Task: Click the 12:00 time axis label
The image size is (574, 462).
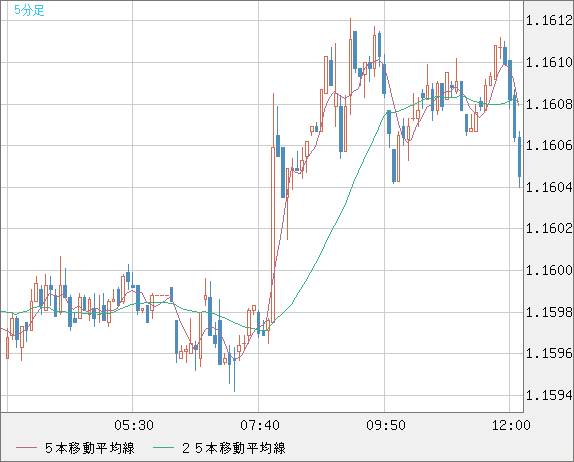Action: point(511,425)
